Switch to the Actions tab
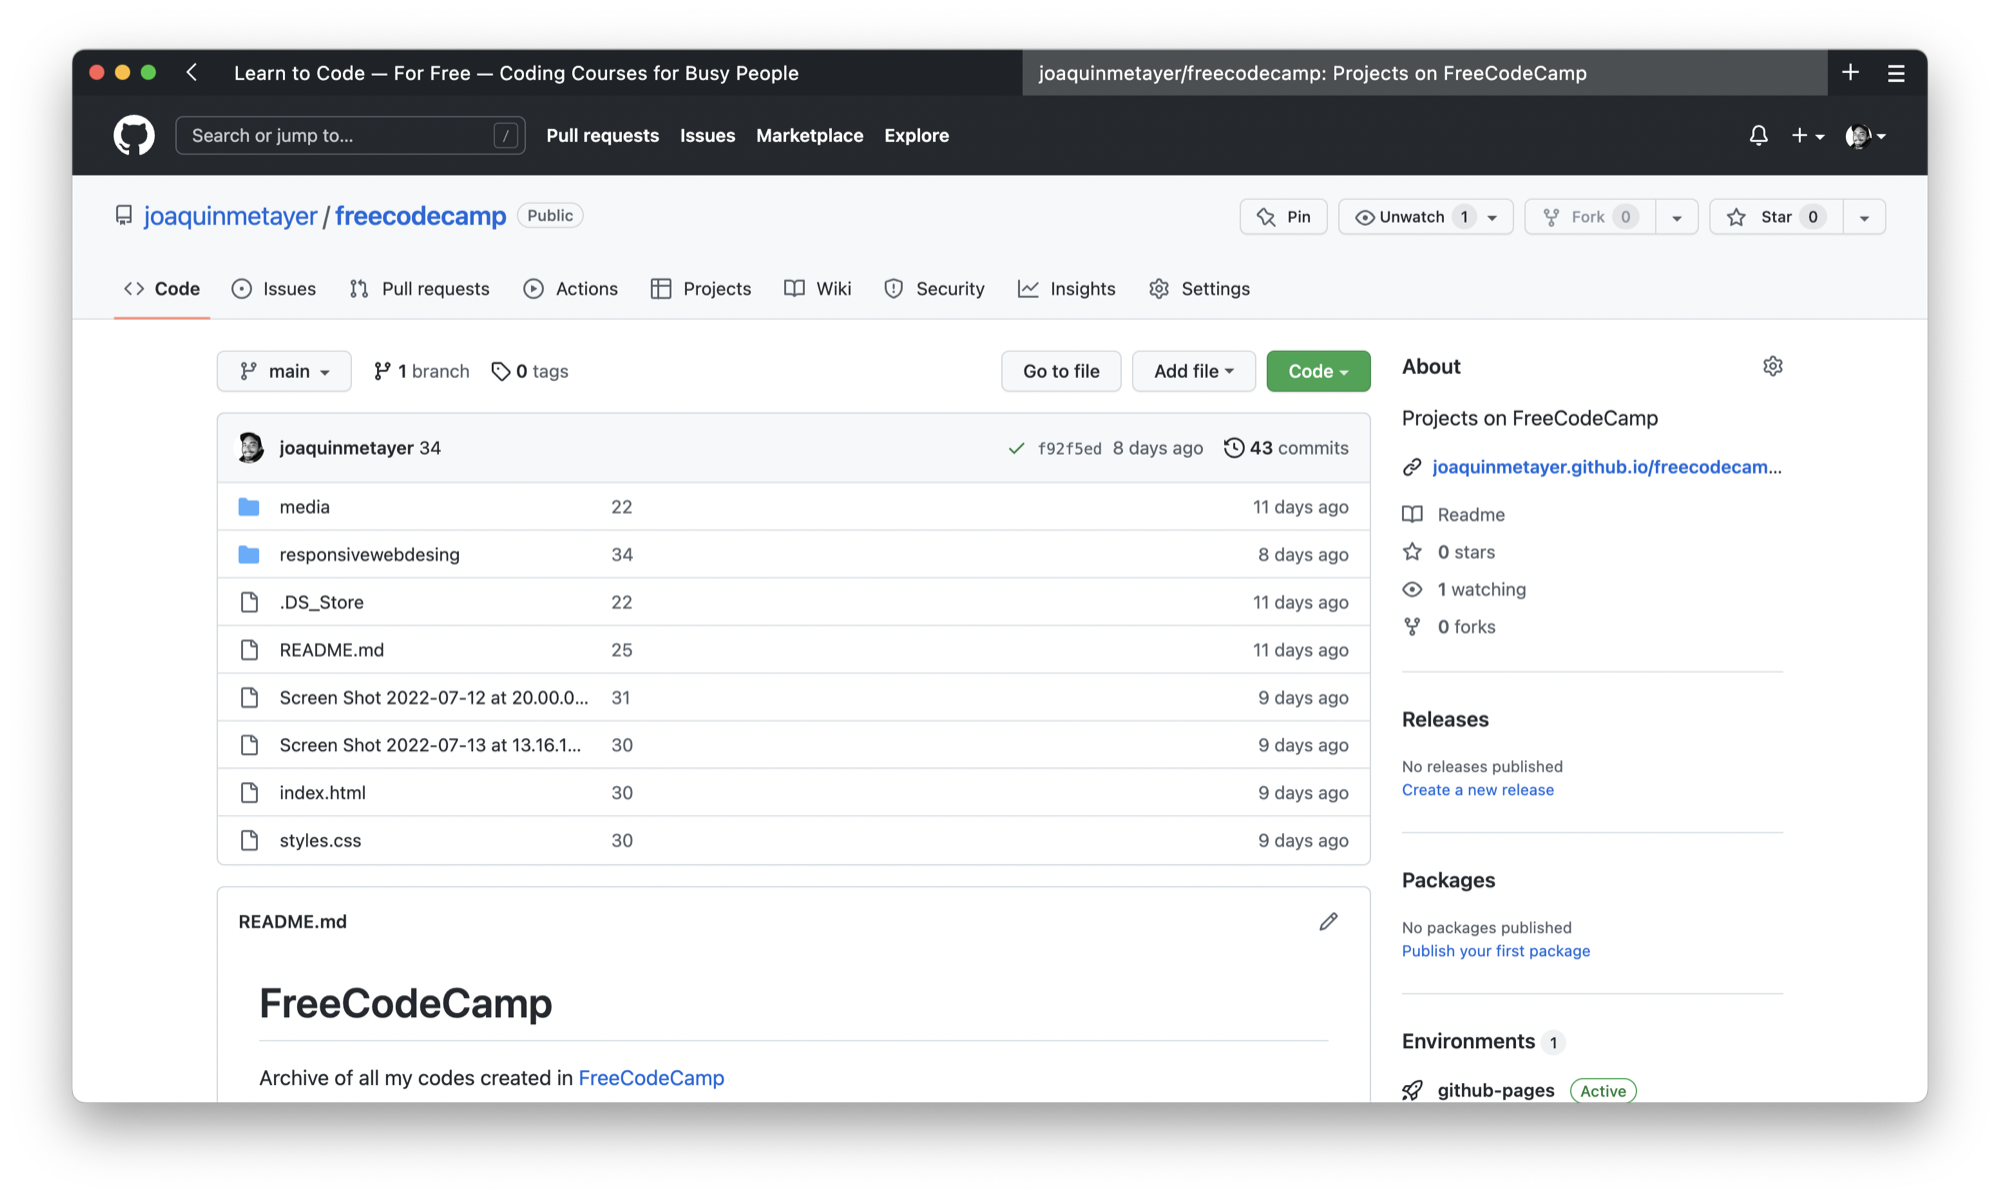 (x=571, y=288)
